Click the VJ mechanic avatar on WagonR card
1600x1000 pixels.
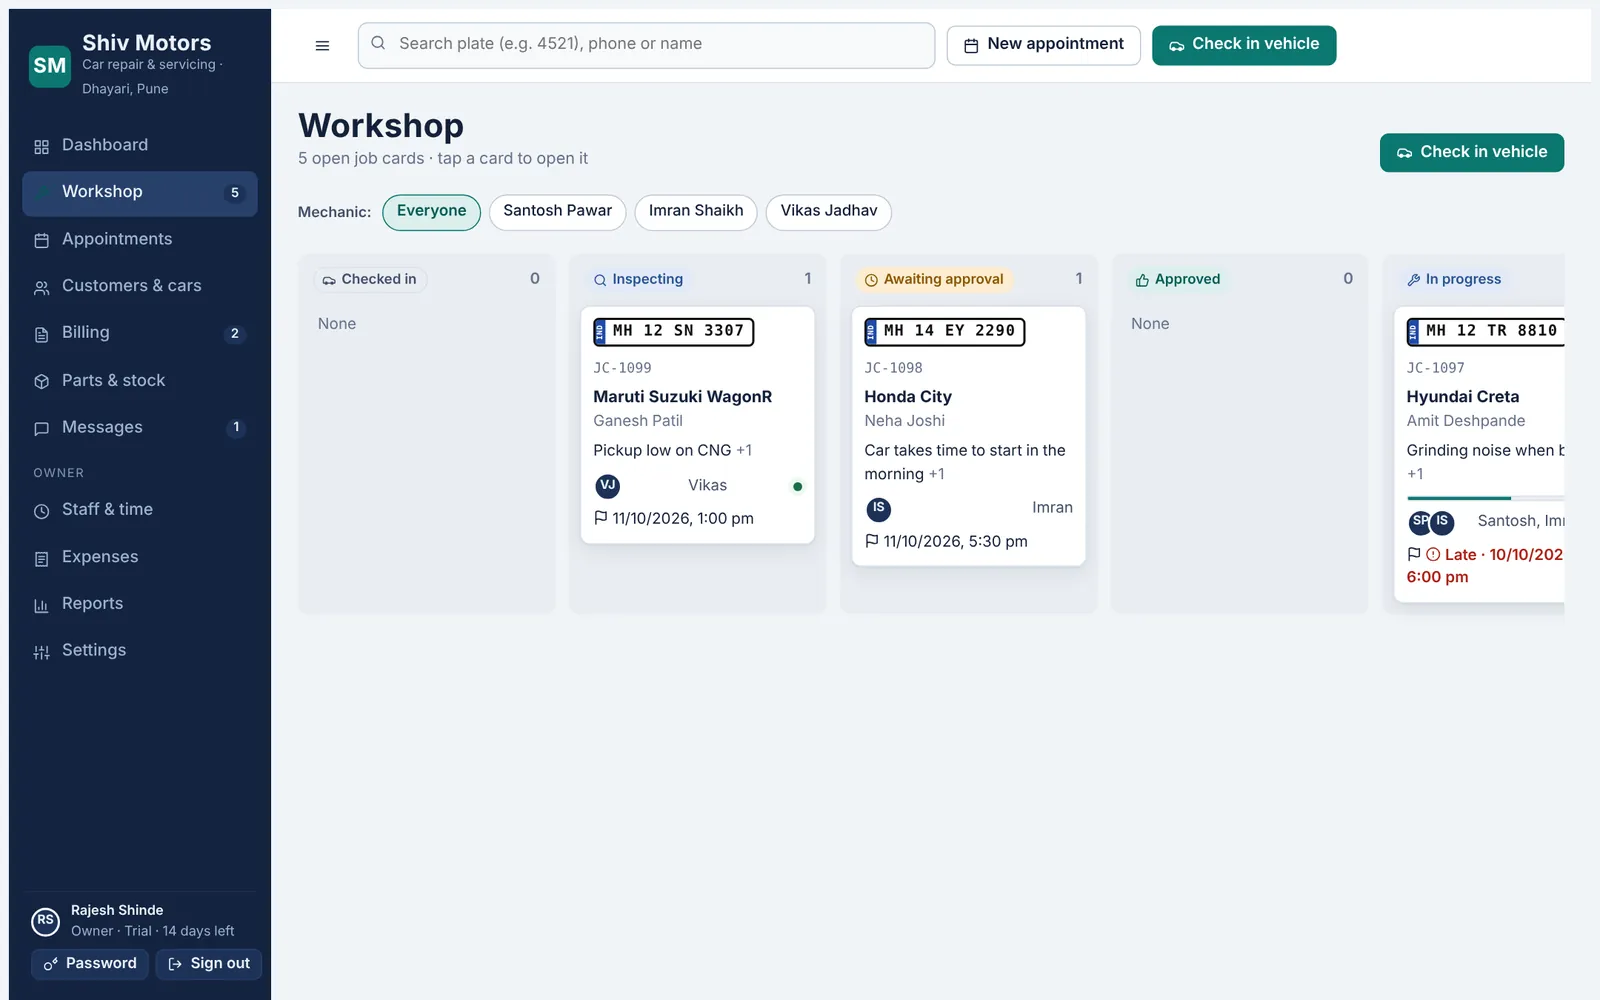point(607,486)
